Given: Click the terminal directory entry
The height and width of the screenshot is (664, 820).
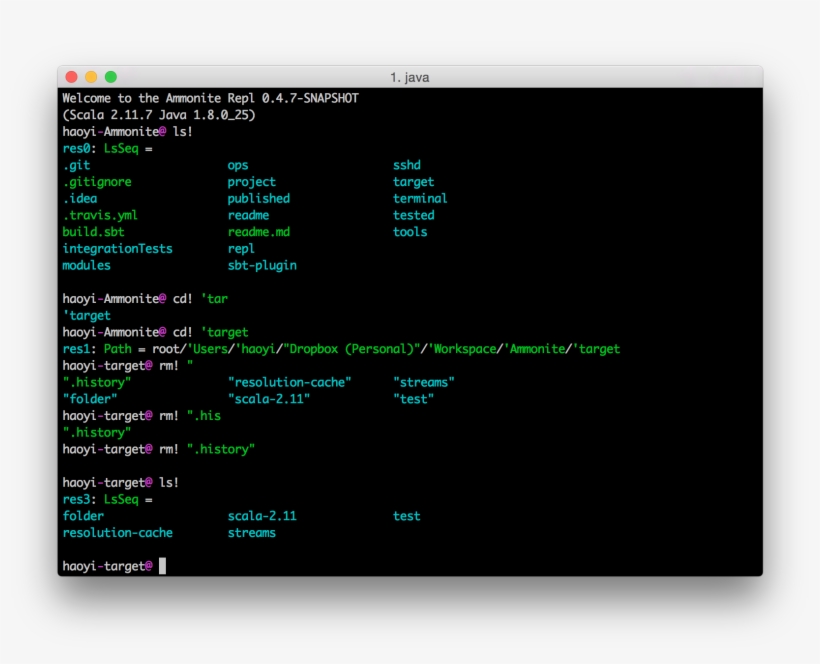Looking at the screenshot, I should pyautogui.click(x=420, y=199).
